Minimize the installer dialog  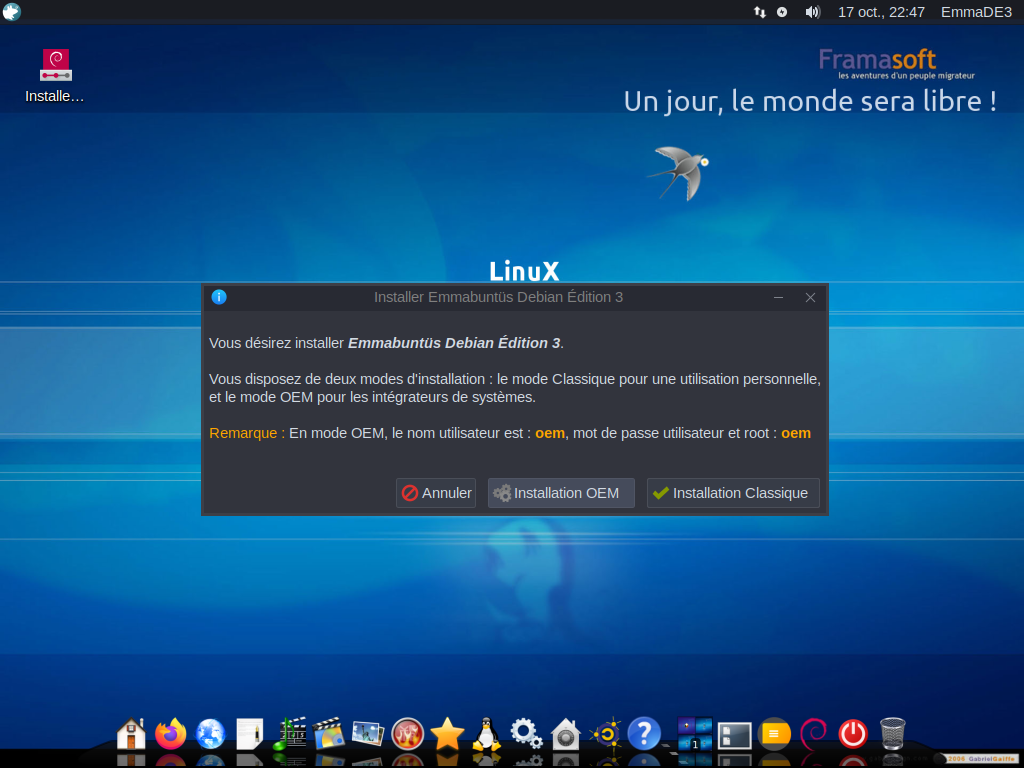coord(778,297)
